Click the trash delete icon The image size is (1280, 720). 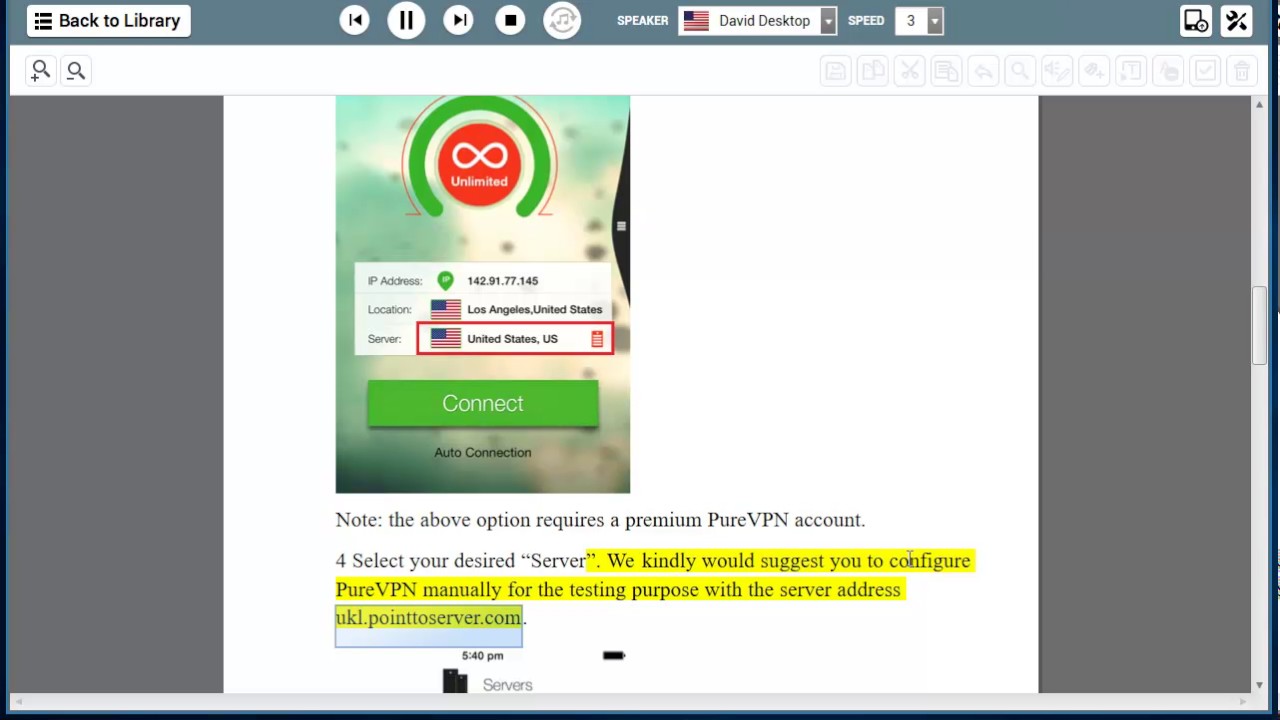tap(1242, 71)
